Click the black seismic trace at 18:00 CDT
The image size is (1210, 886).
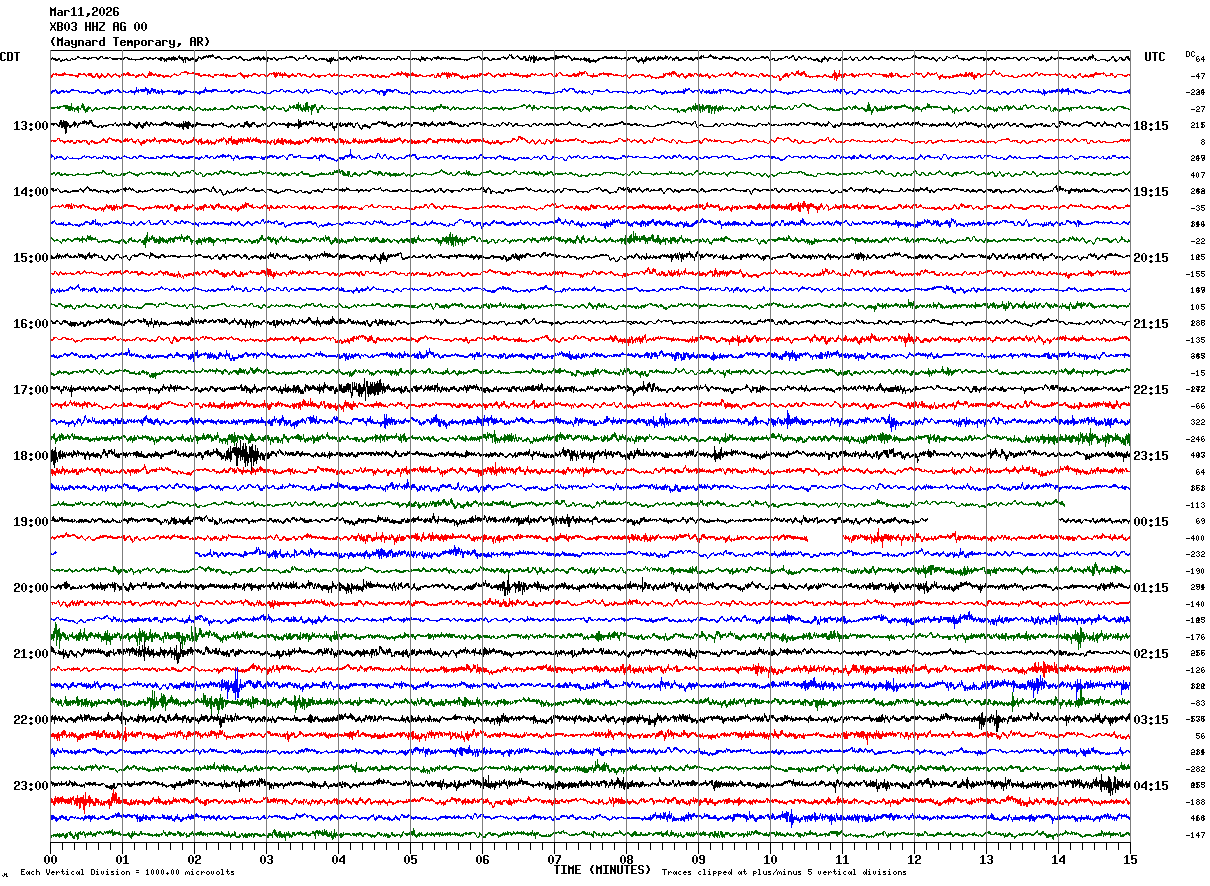pyautogui.click(x=590, y=455)
